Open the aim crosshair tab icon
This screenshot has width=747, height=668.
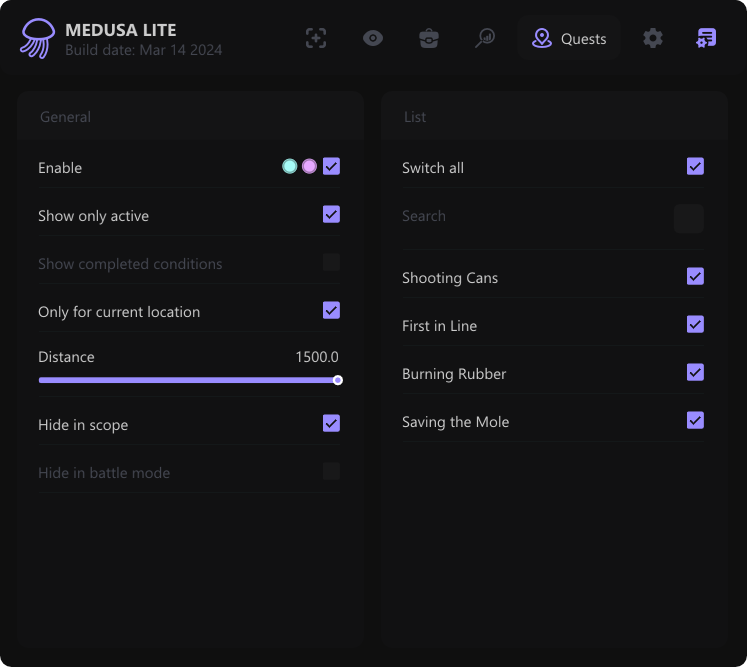point(316,38)
